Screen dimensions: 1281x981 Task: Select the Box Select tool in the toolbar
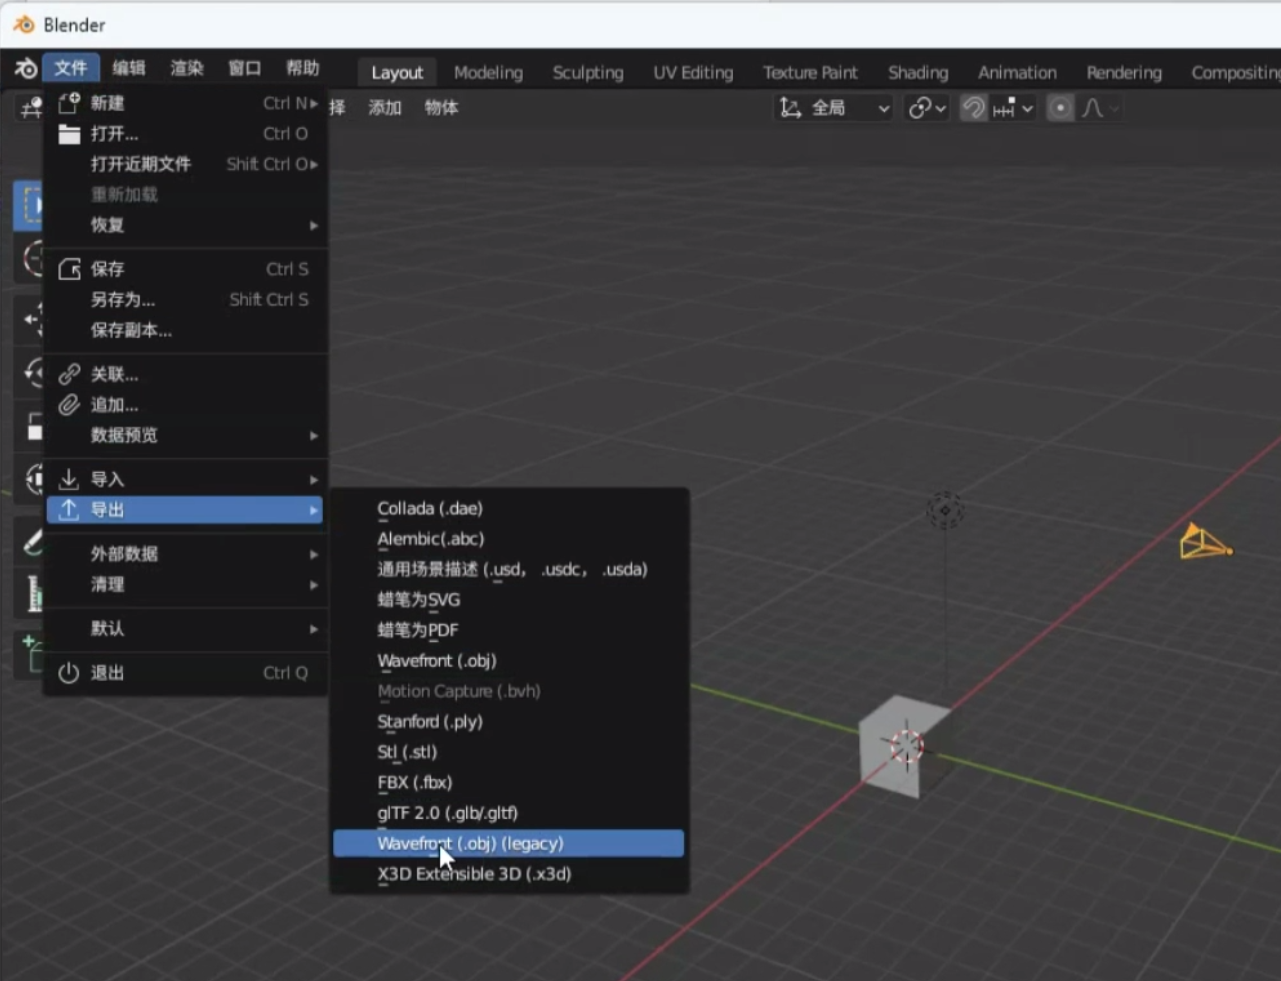point(30,205)
